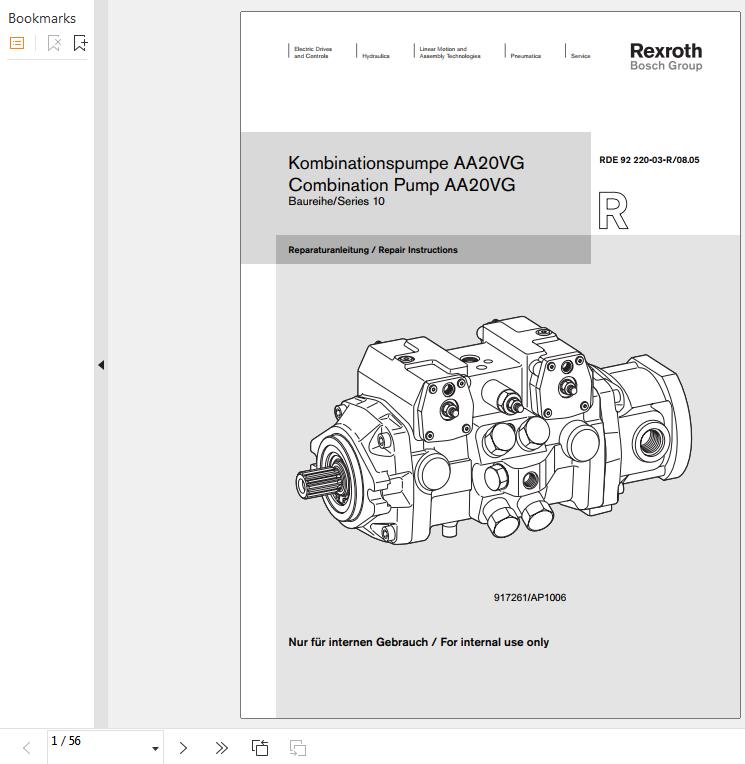Jump to the last page double arrow
This screenshot has width=745, height=764.
(222, 748)
